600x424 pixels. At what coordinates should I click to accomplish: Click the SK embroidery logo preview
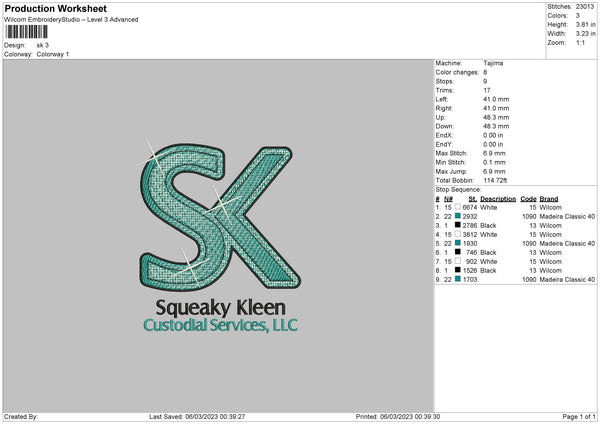tap(220, 216)
